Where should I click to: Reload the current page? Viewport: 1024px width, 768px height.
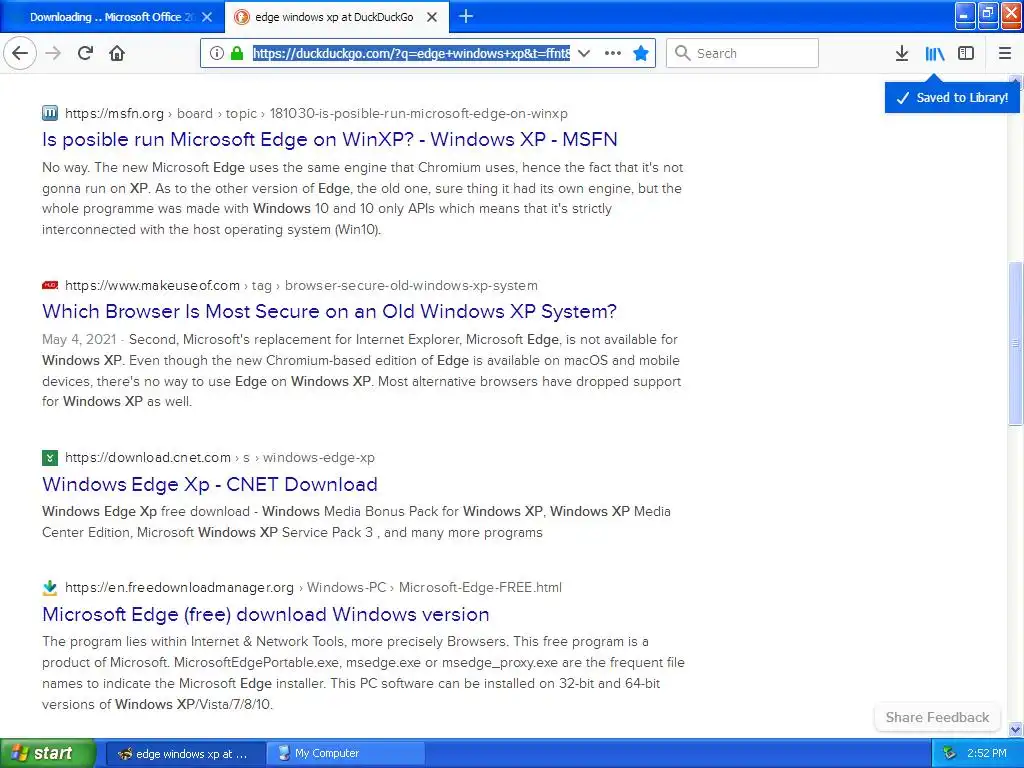[86, 53]
